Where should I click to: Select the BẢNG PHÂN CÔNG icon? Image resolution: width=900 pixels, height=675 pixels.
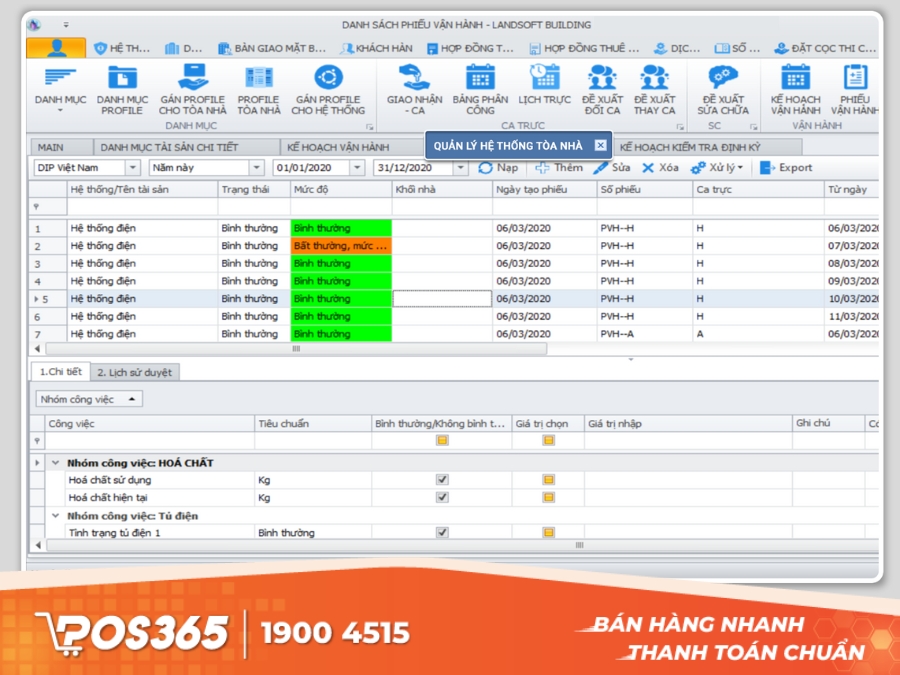477,90
